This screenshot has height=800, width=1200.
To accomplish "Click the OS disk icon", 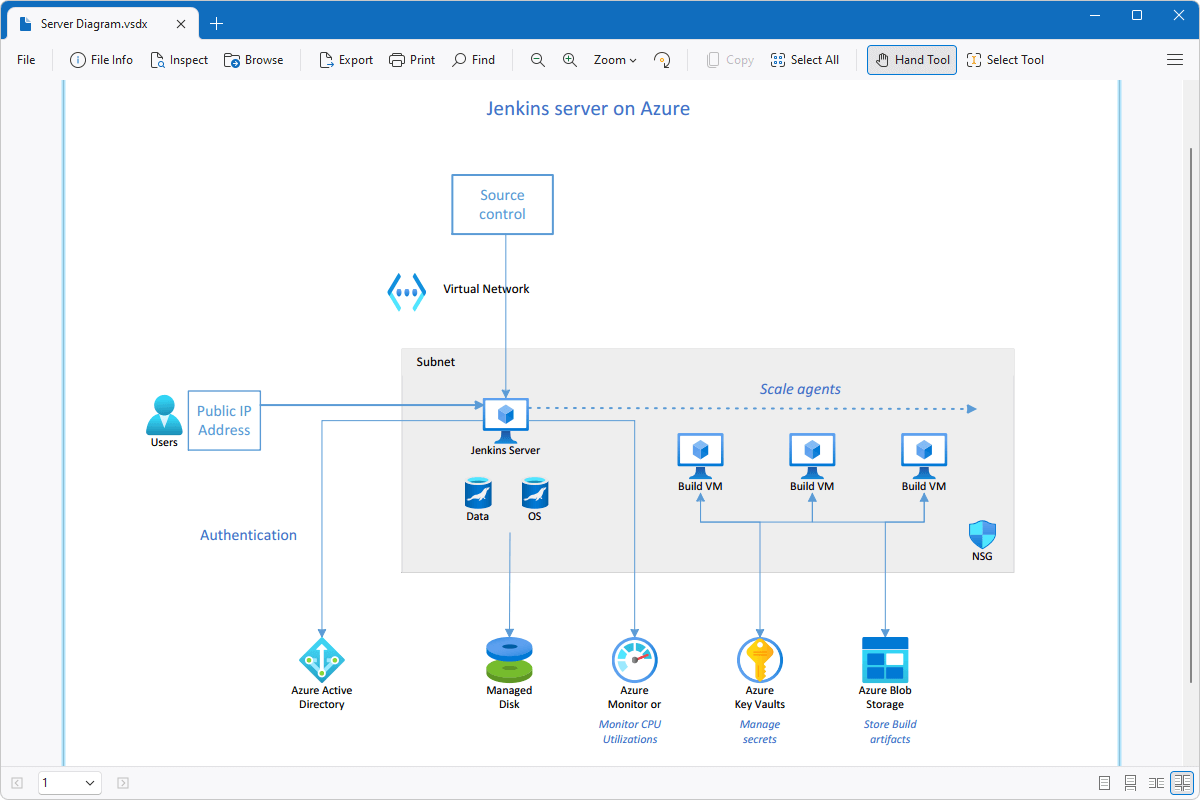I will click(x=535, y=492).
